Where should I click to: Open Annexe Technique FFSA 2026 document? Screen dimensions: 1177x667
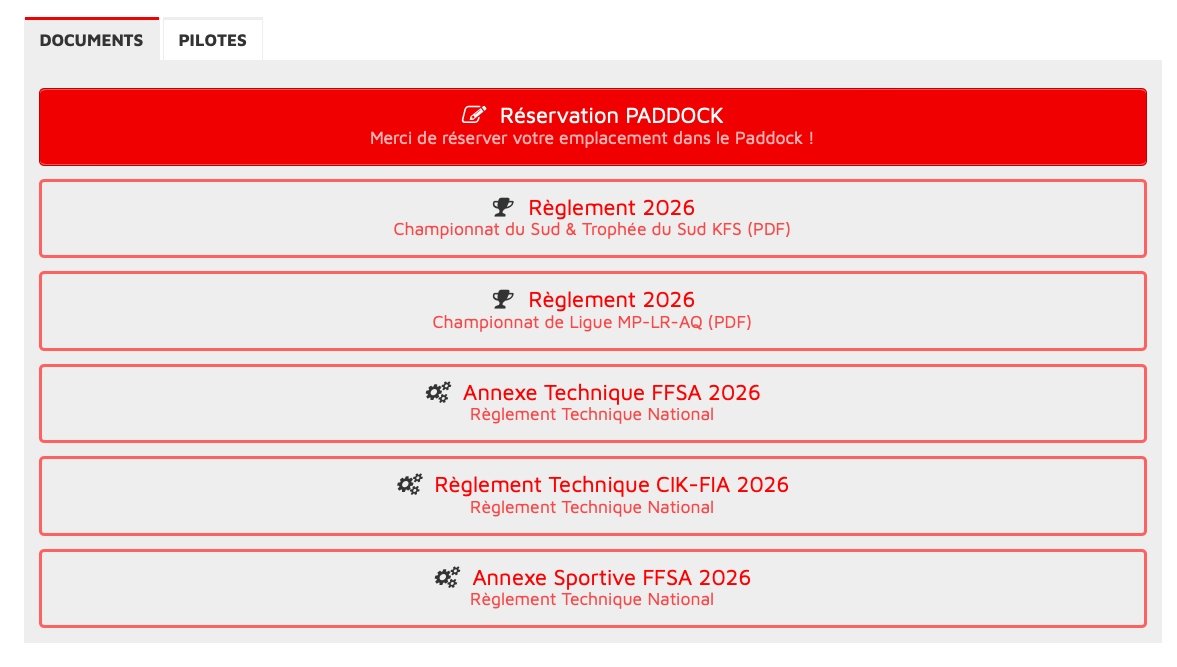pos(611,393)
